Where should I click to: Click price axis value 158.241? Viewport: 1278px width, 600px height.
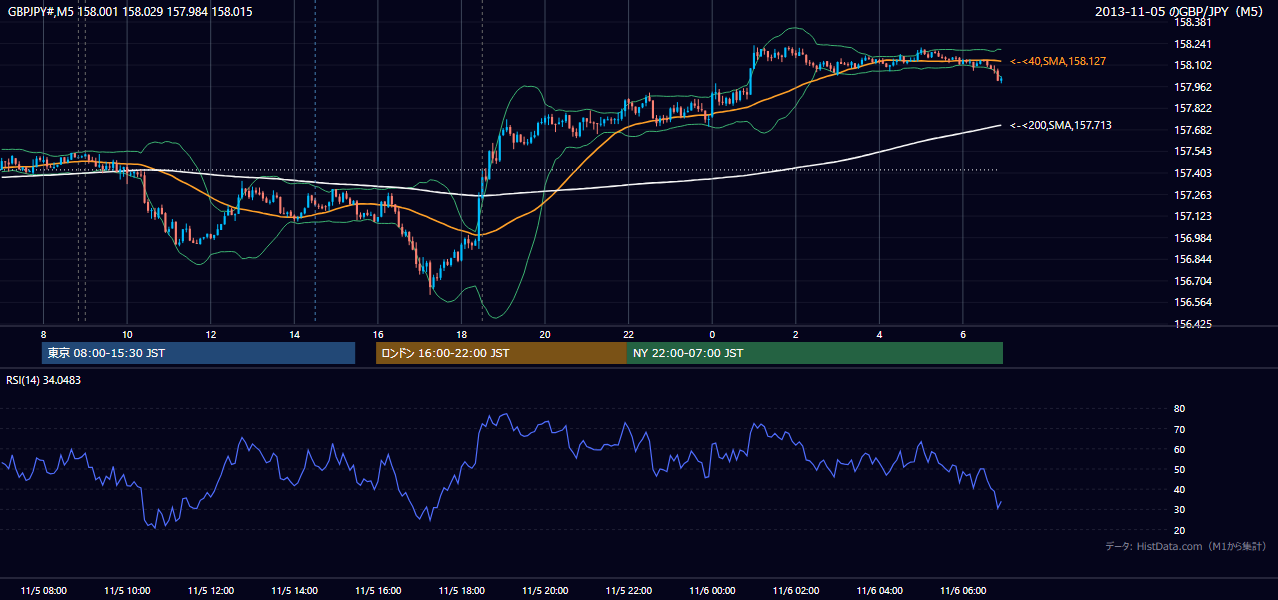click(1193, 44)
